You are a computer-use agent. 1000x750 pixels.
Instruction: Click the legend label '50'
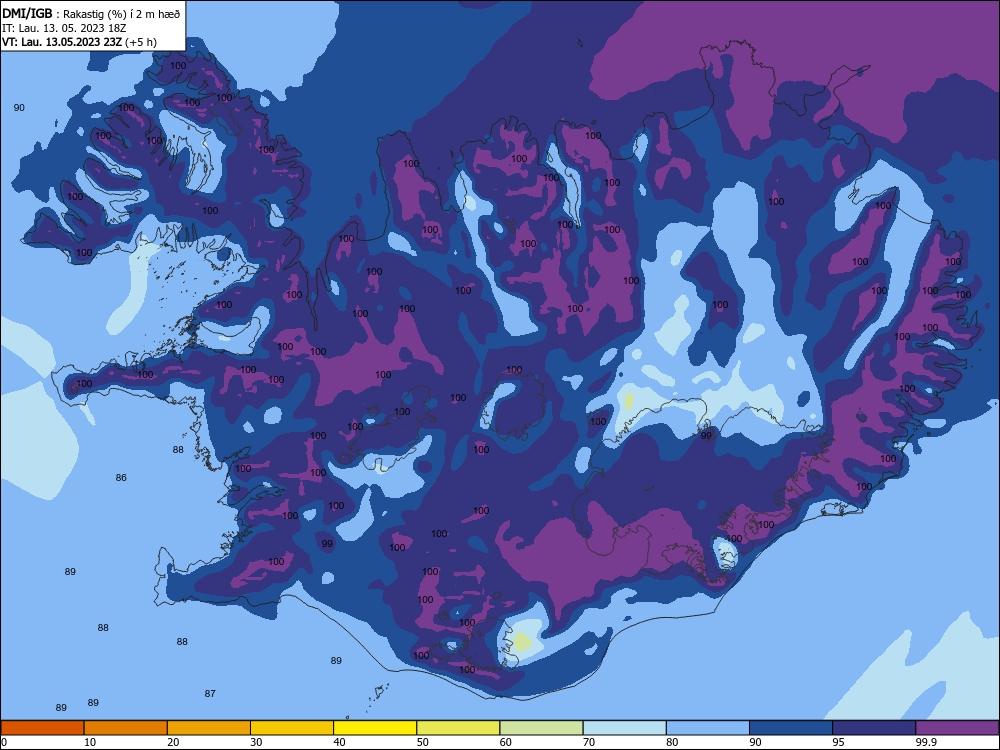tap(422, 742)
